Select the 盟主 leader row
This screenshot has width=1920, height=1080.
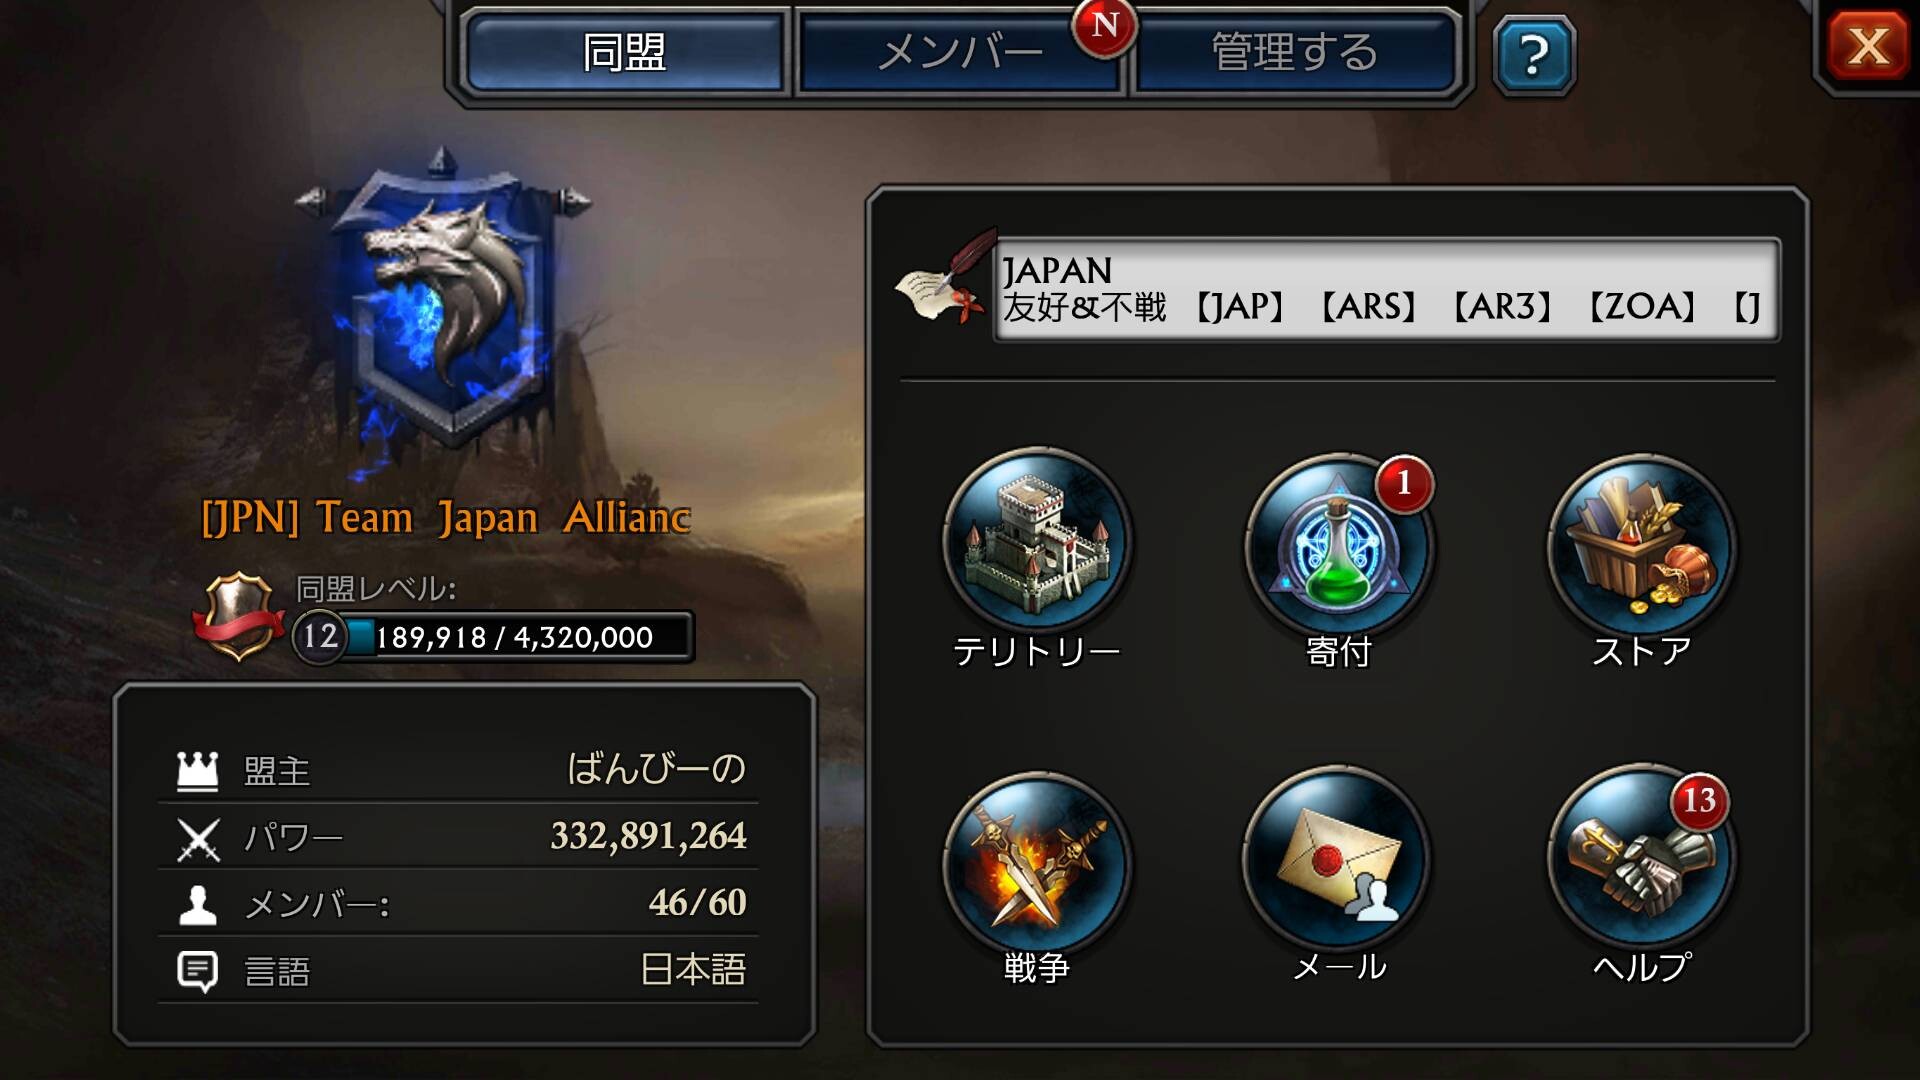(458, 770)
